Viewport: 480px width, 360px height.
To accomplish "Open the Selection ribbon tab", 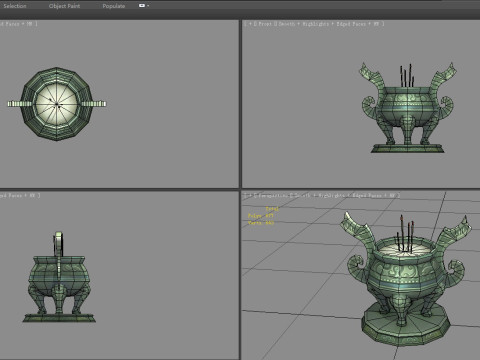I will [15, 6].
